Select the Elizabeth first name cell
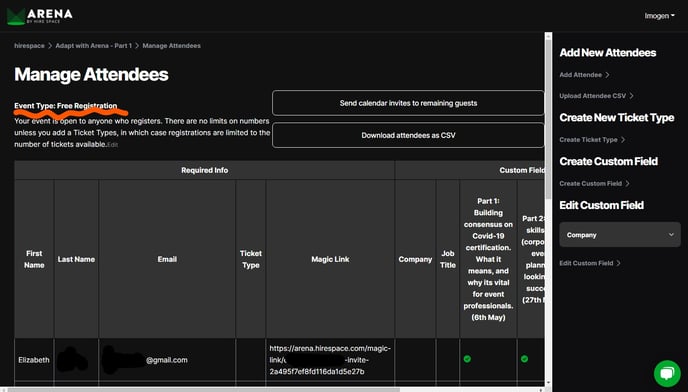 34,360
